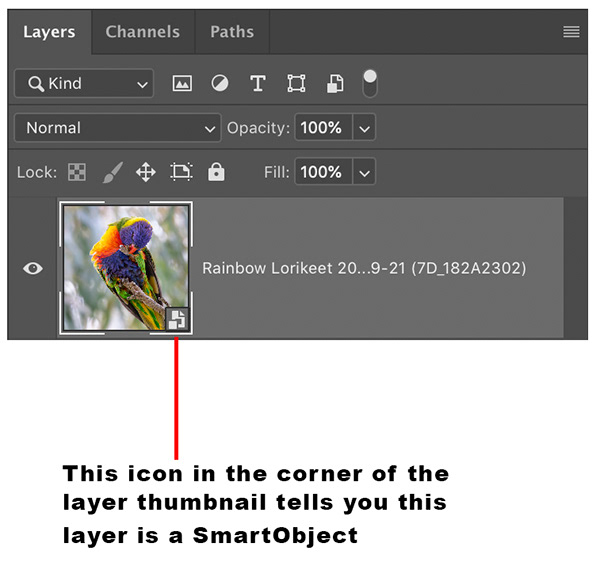Open the Normal blend mode dropdown
The image size is (600, 566).
[x=118, y=128]
